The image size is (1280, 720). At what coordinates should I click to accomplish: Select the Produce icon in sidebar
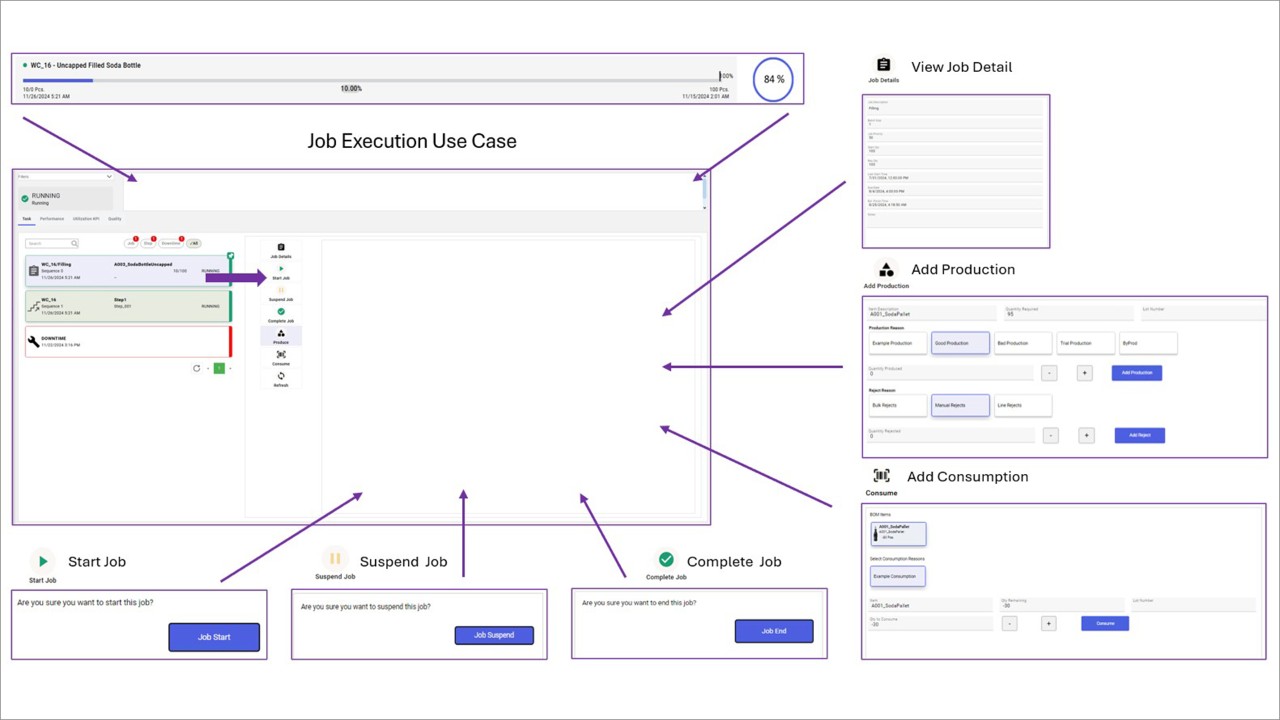[x=281, y=335]
